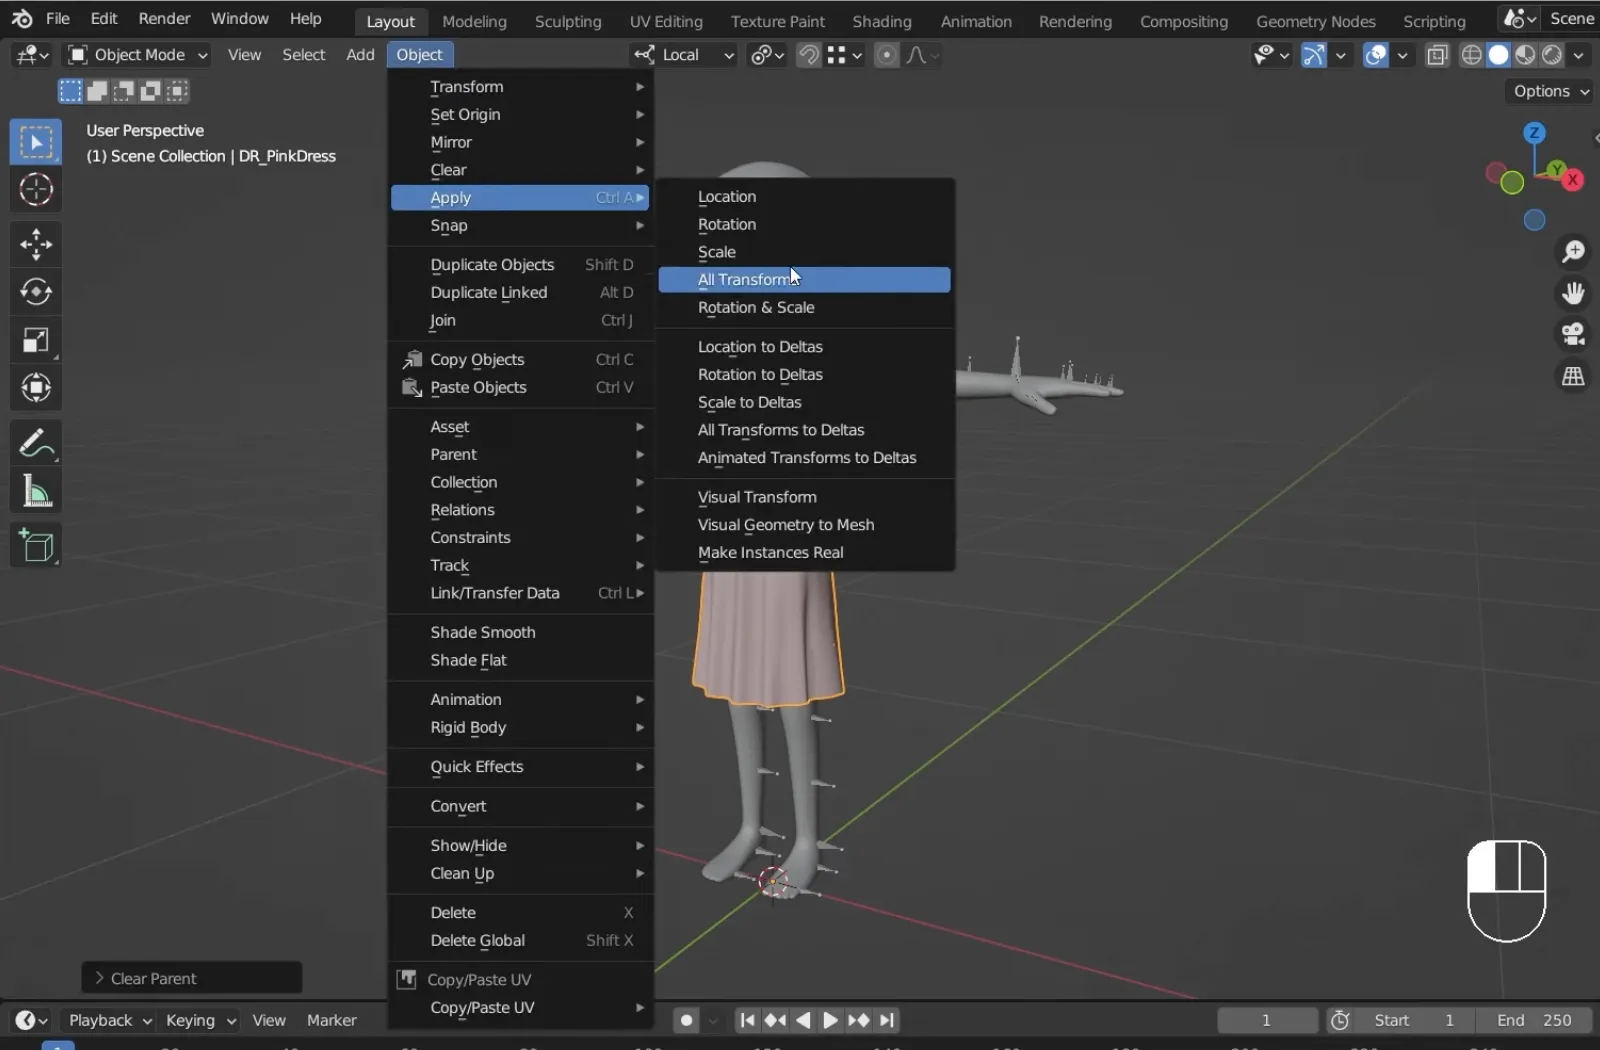
Task: Open the pivot point dropdown
Action: pos(767,55)
